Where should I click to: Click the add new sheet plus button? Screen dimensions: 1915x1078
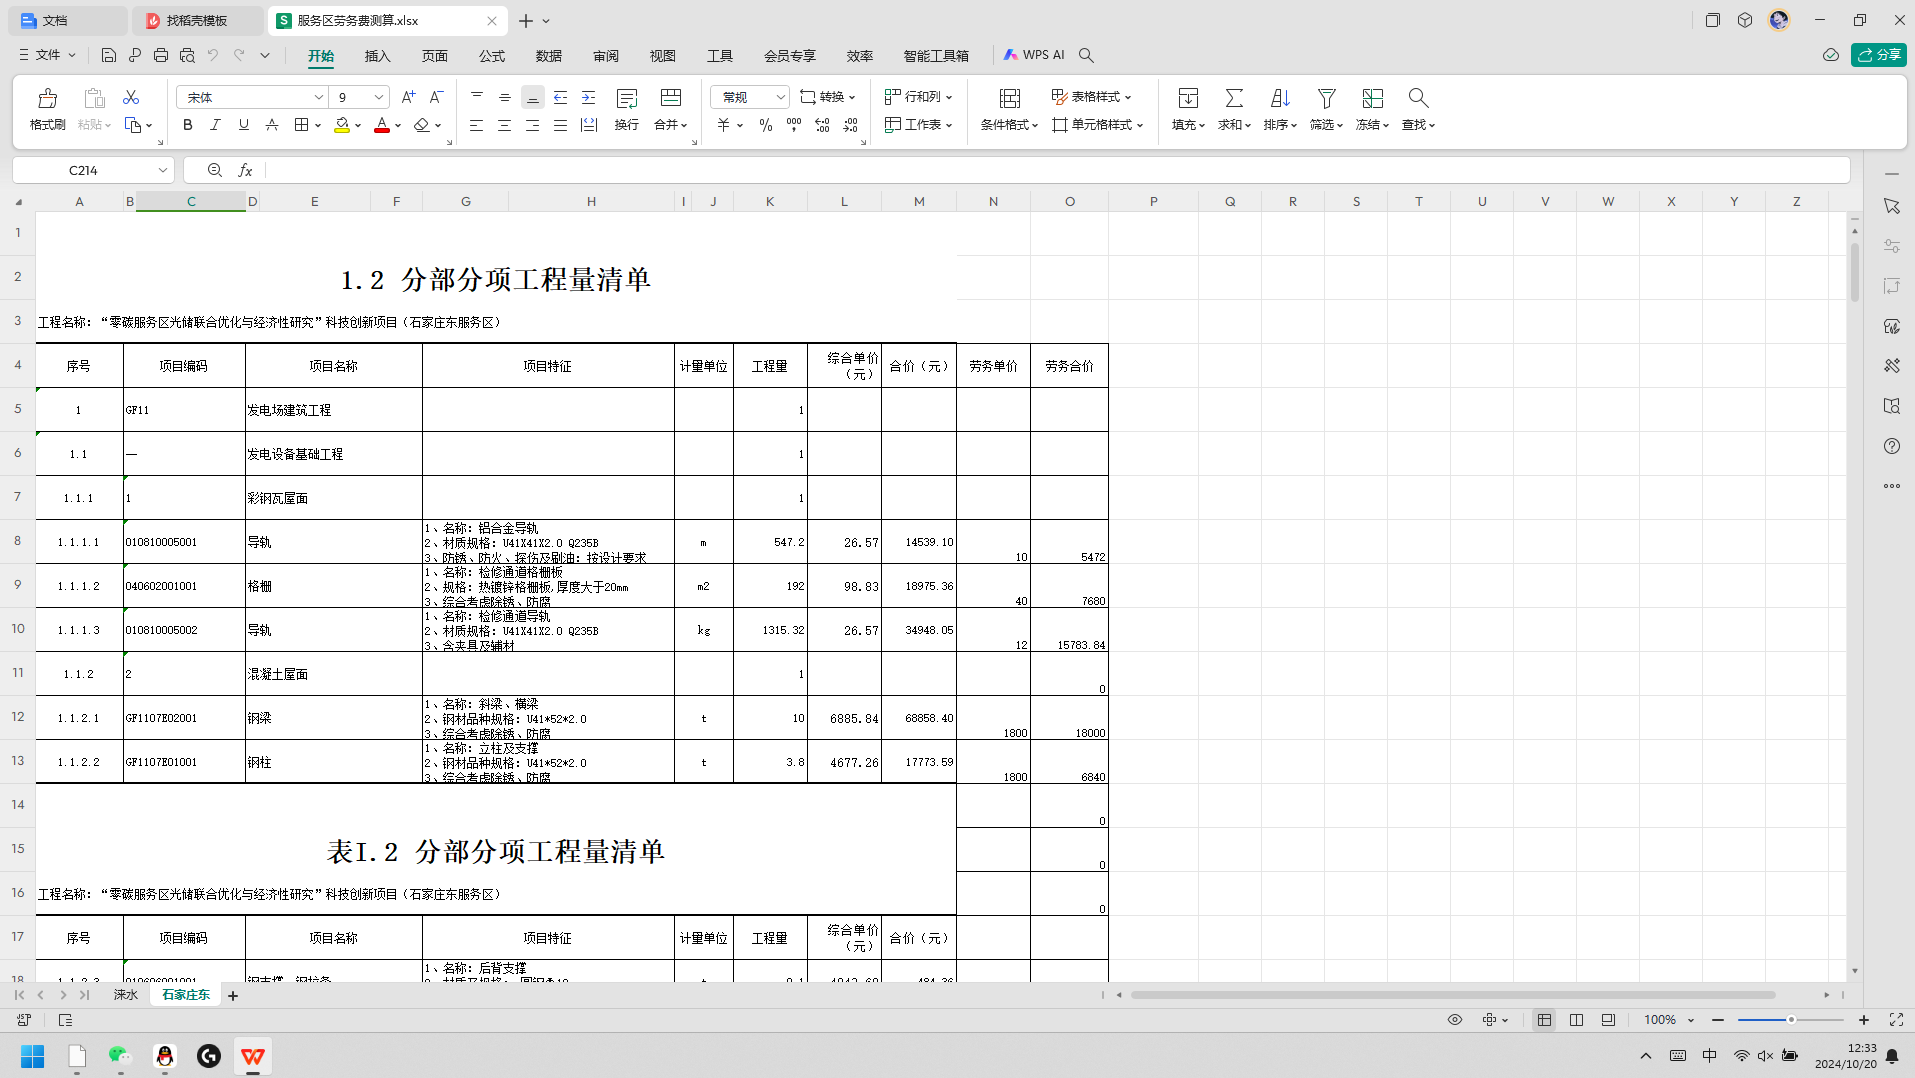tap(233, 996)
